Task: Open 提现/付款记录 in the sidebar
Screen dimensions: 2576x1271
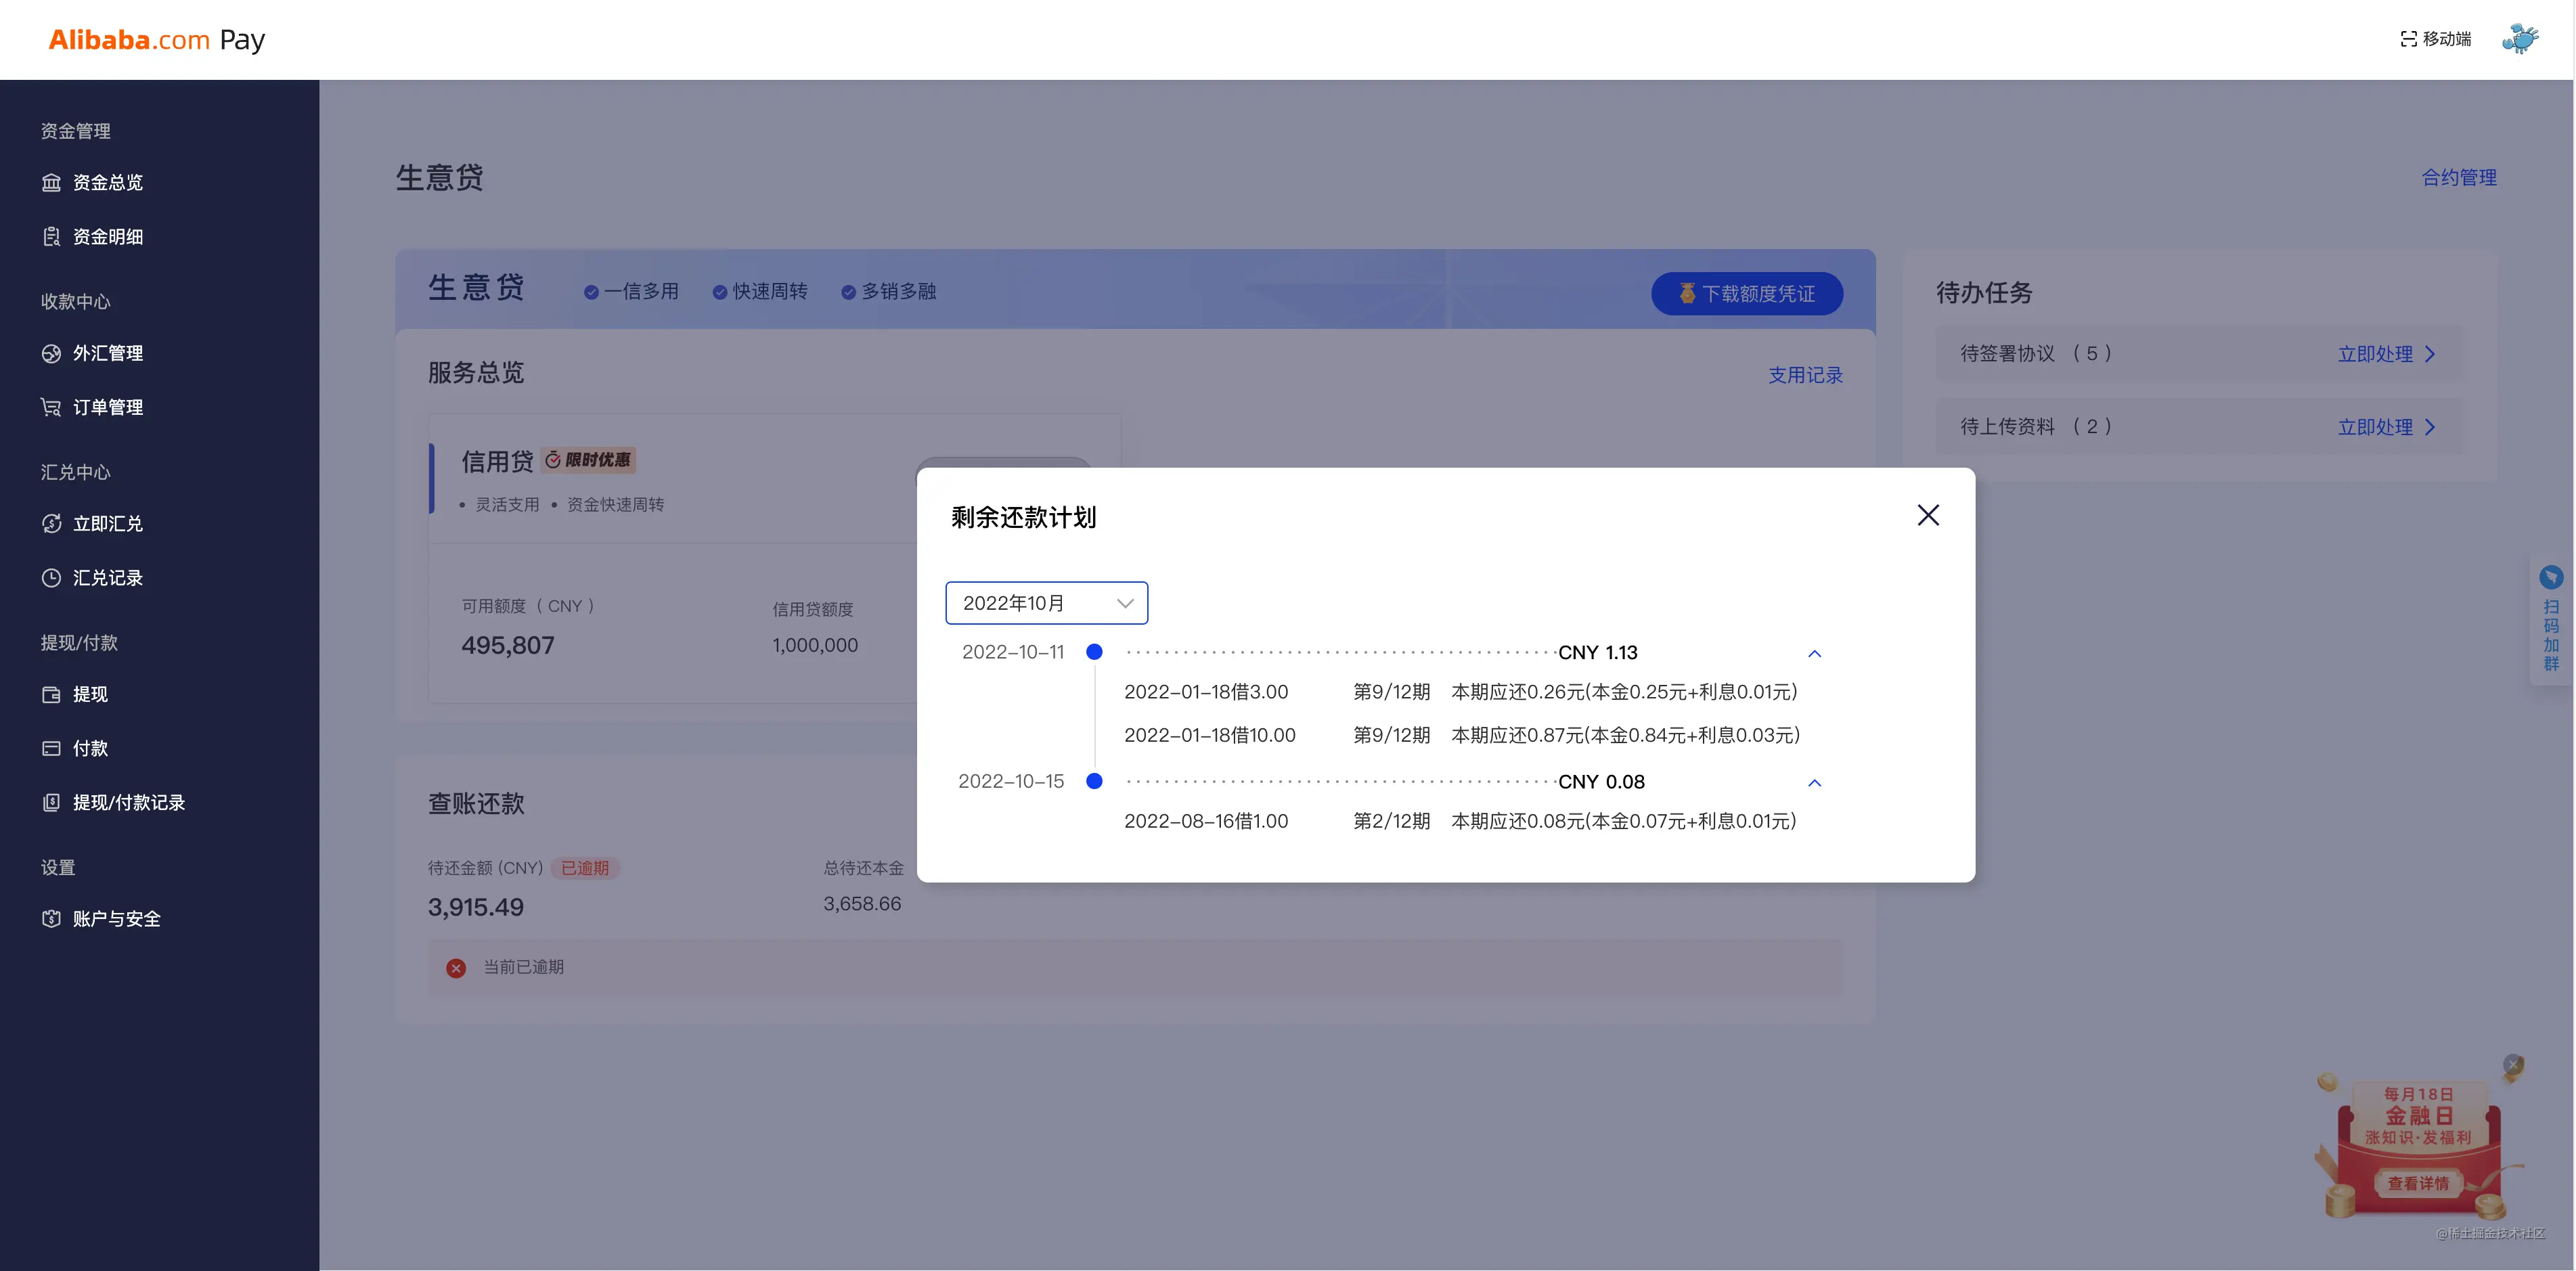Action: (128, 802)
